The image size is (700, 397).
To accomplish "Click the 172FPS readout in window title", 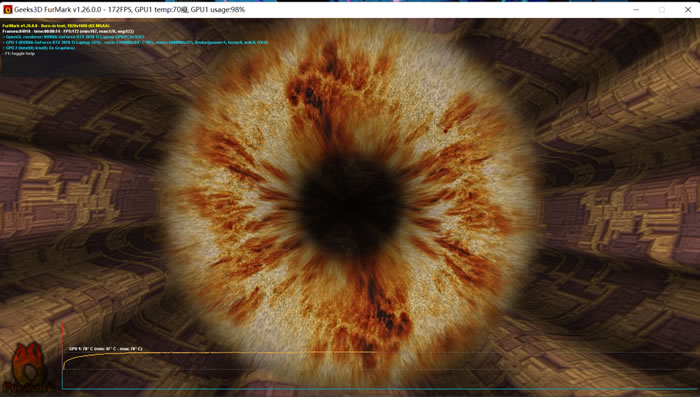I will (120, 9).
